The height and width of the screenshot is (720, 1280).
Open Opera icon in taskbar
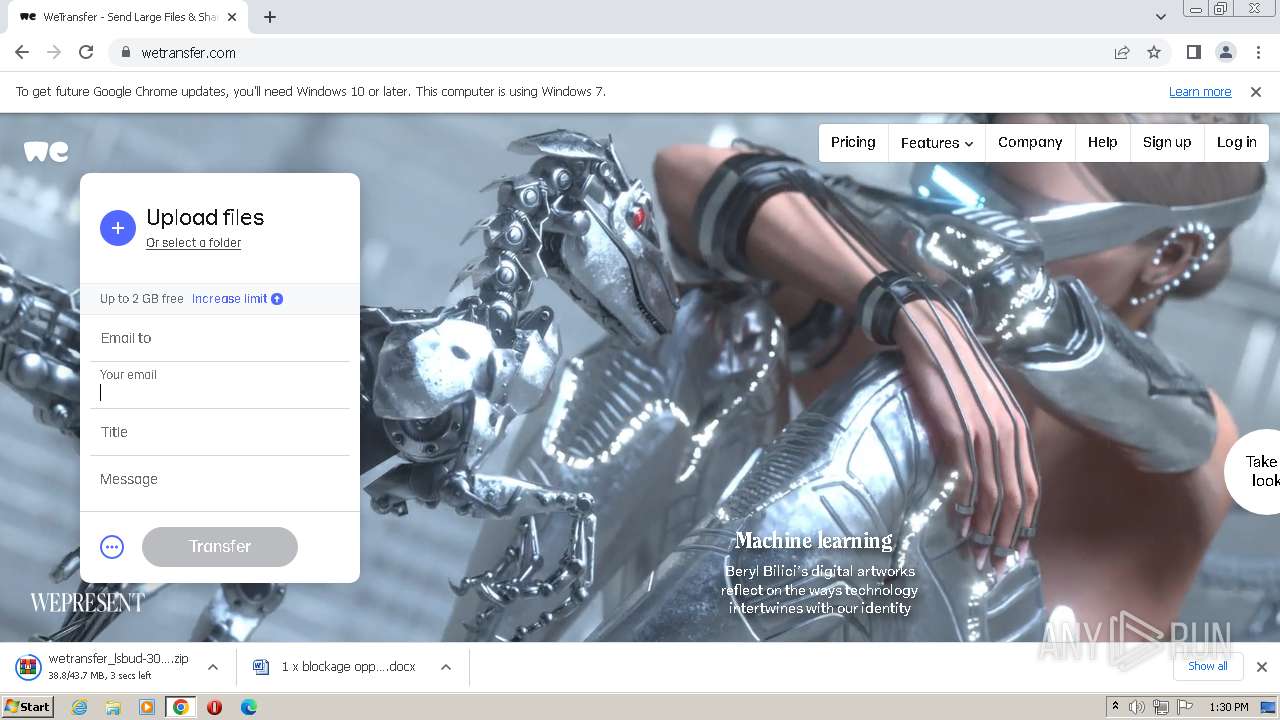[214, 707]
